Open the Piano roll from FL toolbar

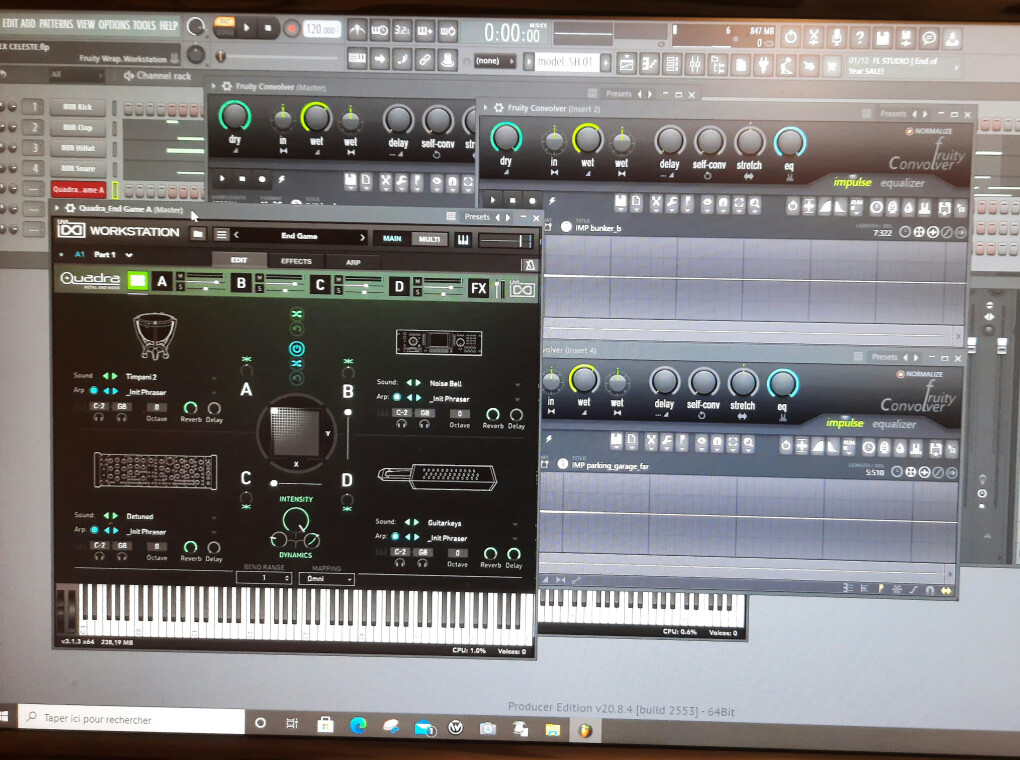coord(650,64)
